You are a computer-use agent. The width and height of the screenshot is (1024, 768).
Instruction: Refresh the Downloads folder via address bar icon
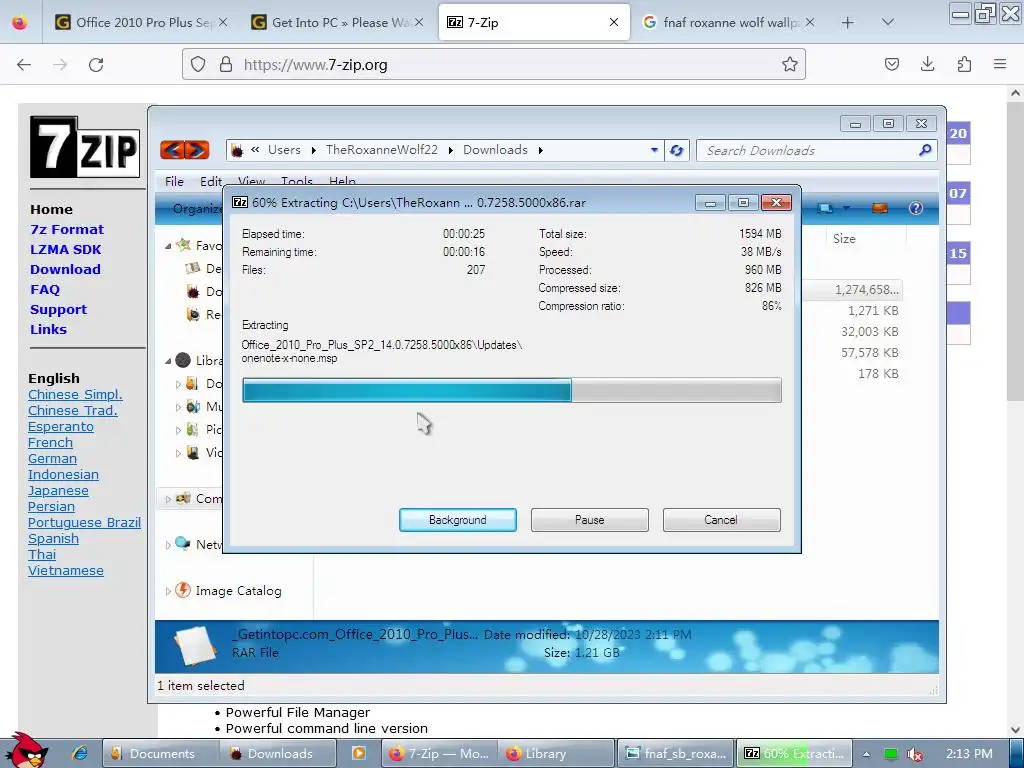[677, 150]
